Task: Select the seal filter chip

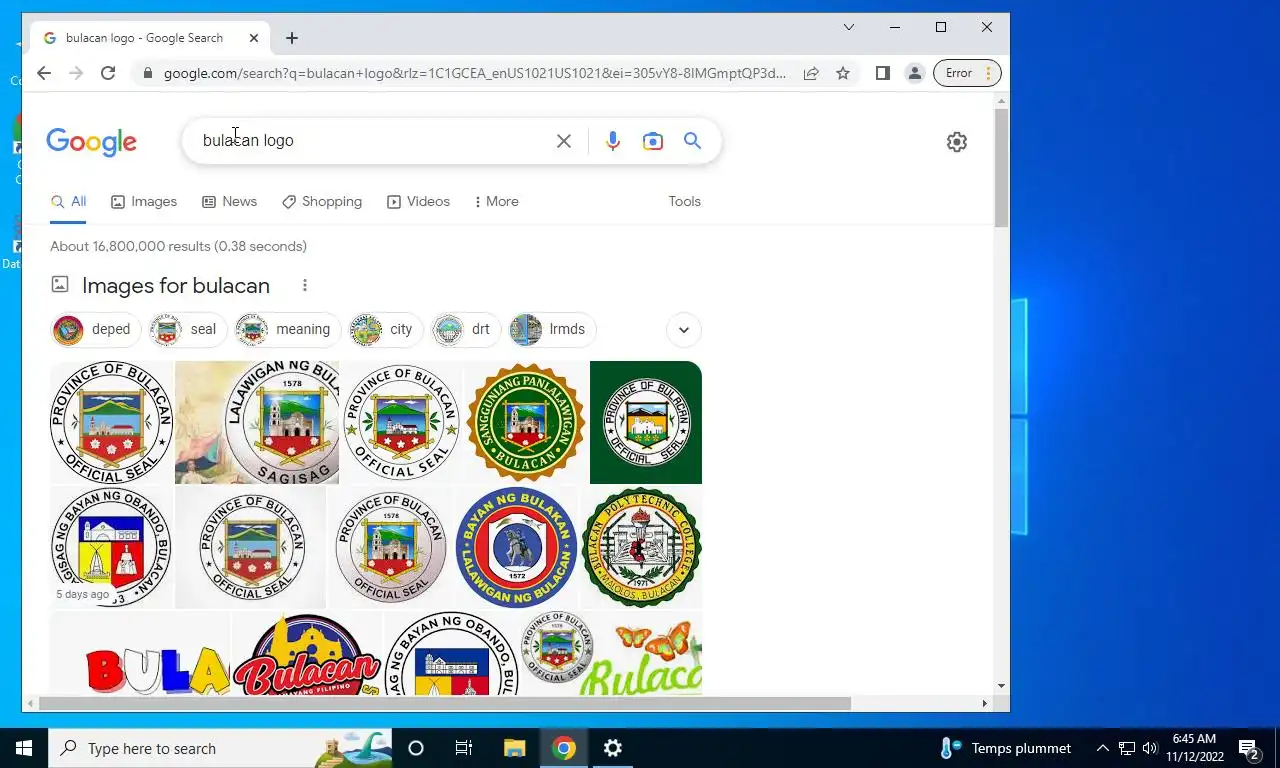Action: (187, 329)
